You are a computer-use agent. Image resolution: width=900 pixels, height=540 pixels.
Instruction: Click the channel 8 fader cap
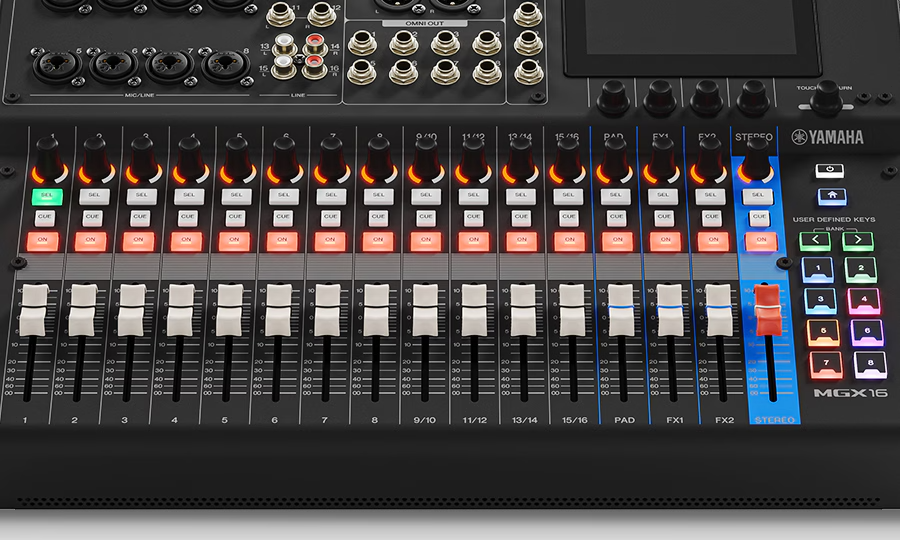376,309
